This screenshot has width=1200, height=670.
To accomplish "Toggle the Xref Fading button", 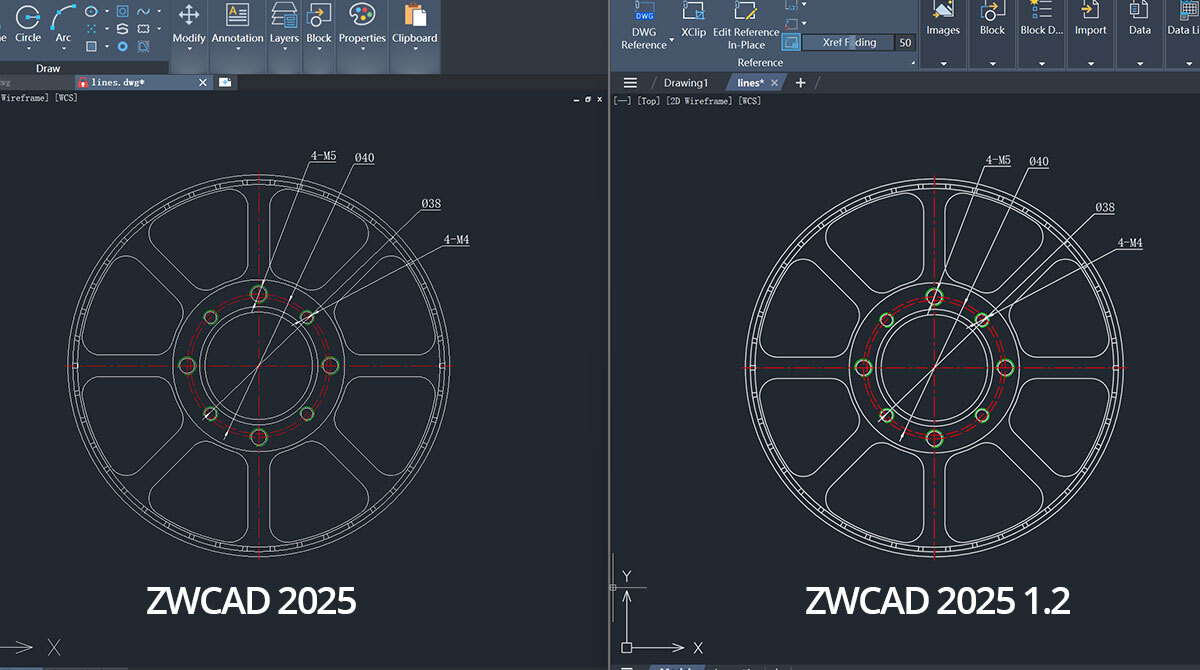I will (791, 42).
